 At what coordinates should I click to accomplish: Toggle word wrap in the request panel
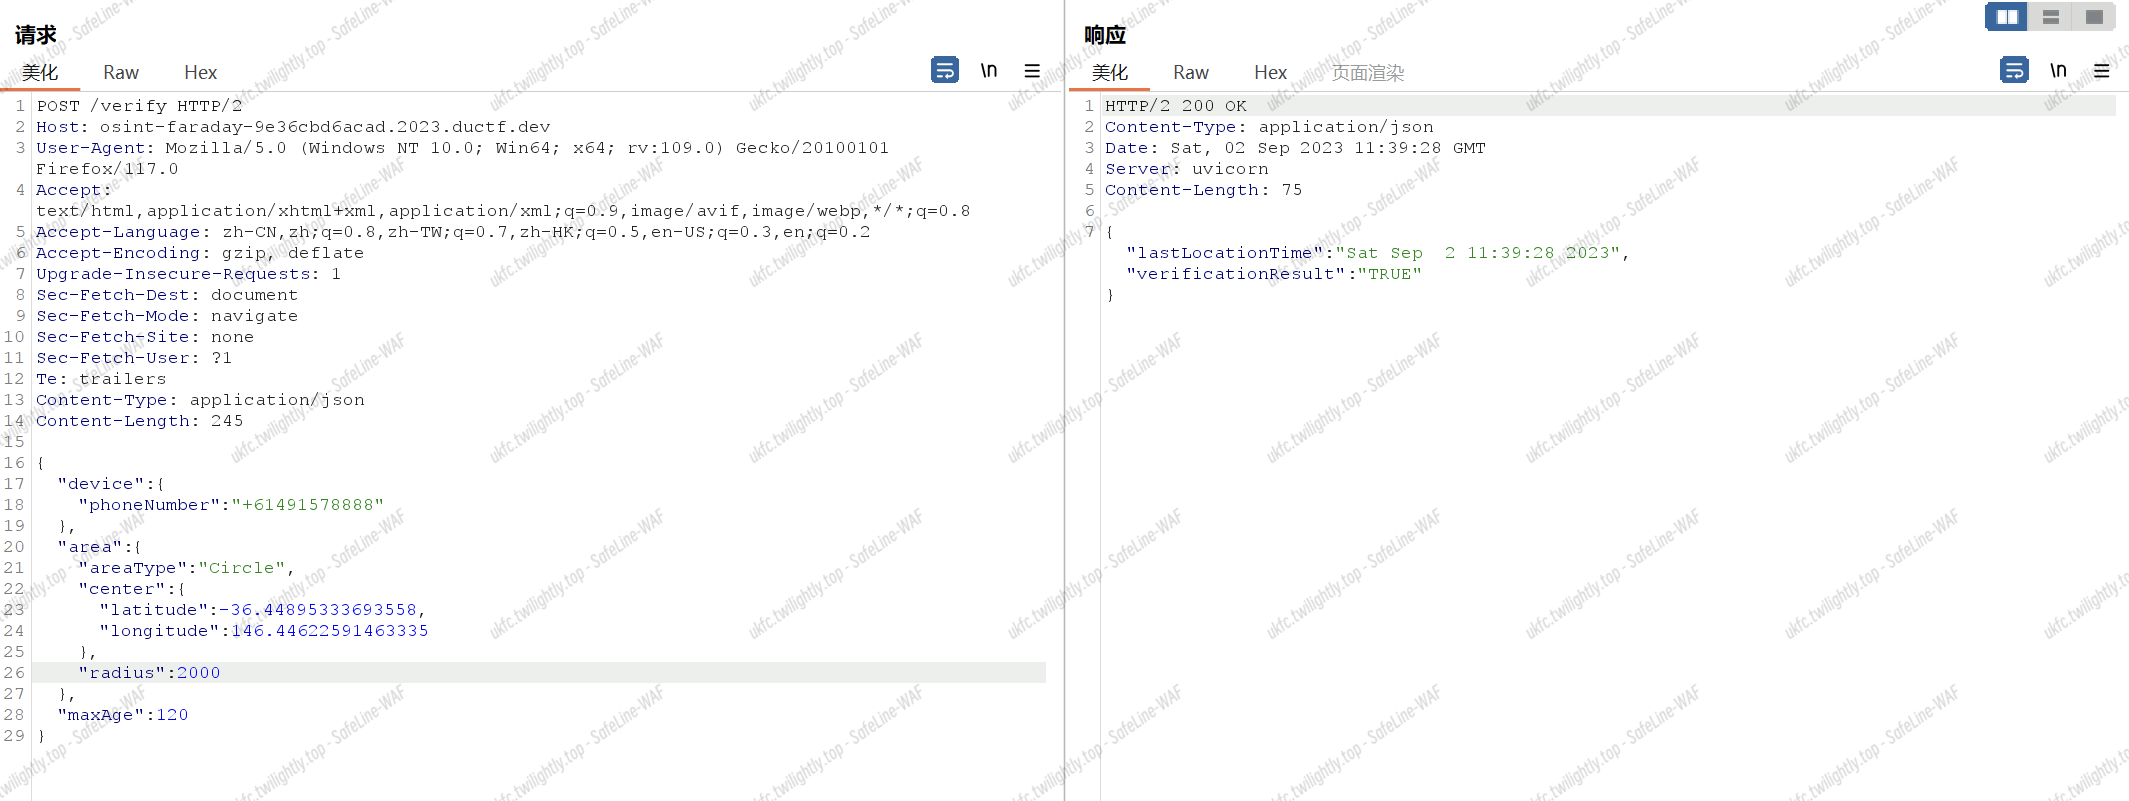pyautogui.click(x=944, y=70)
